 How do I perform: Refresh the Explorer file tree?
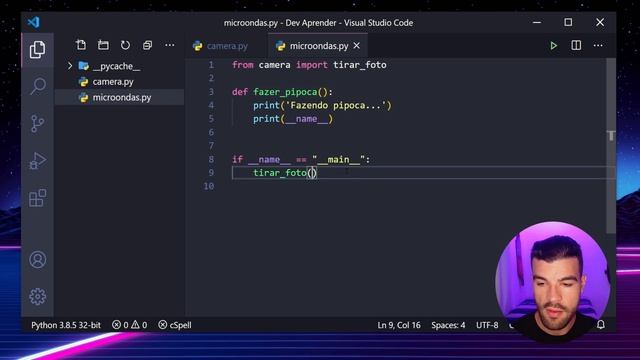tap(125, 45)
